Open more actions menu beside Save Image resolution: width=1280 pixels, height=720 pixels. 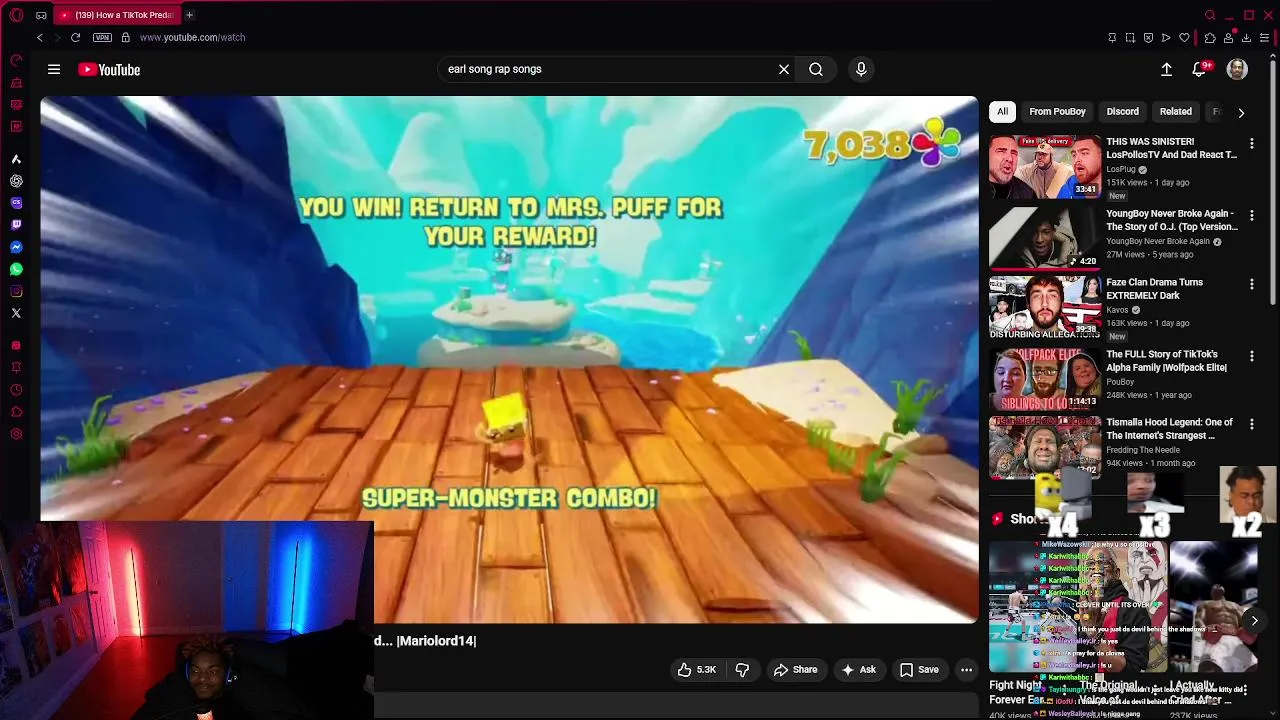coord(966,670)
